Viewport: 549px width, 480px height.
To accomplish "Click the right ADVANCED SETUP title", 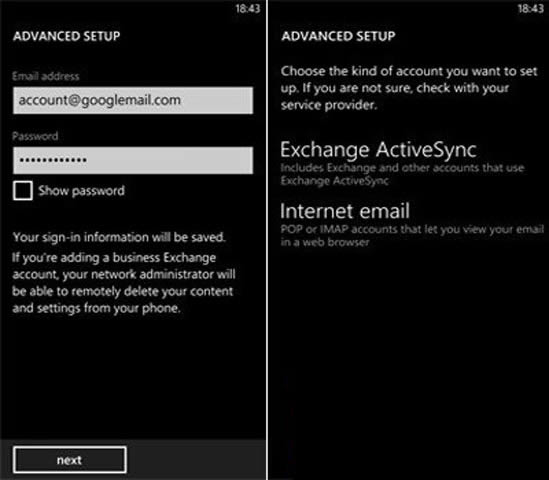I will click(338, 36).
